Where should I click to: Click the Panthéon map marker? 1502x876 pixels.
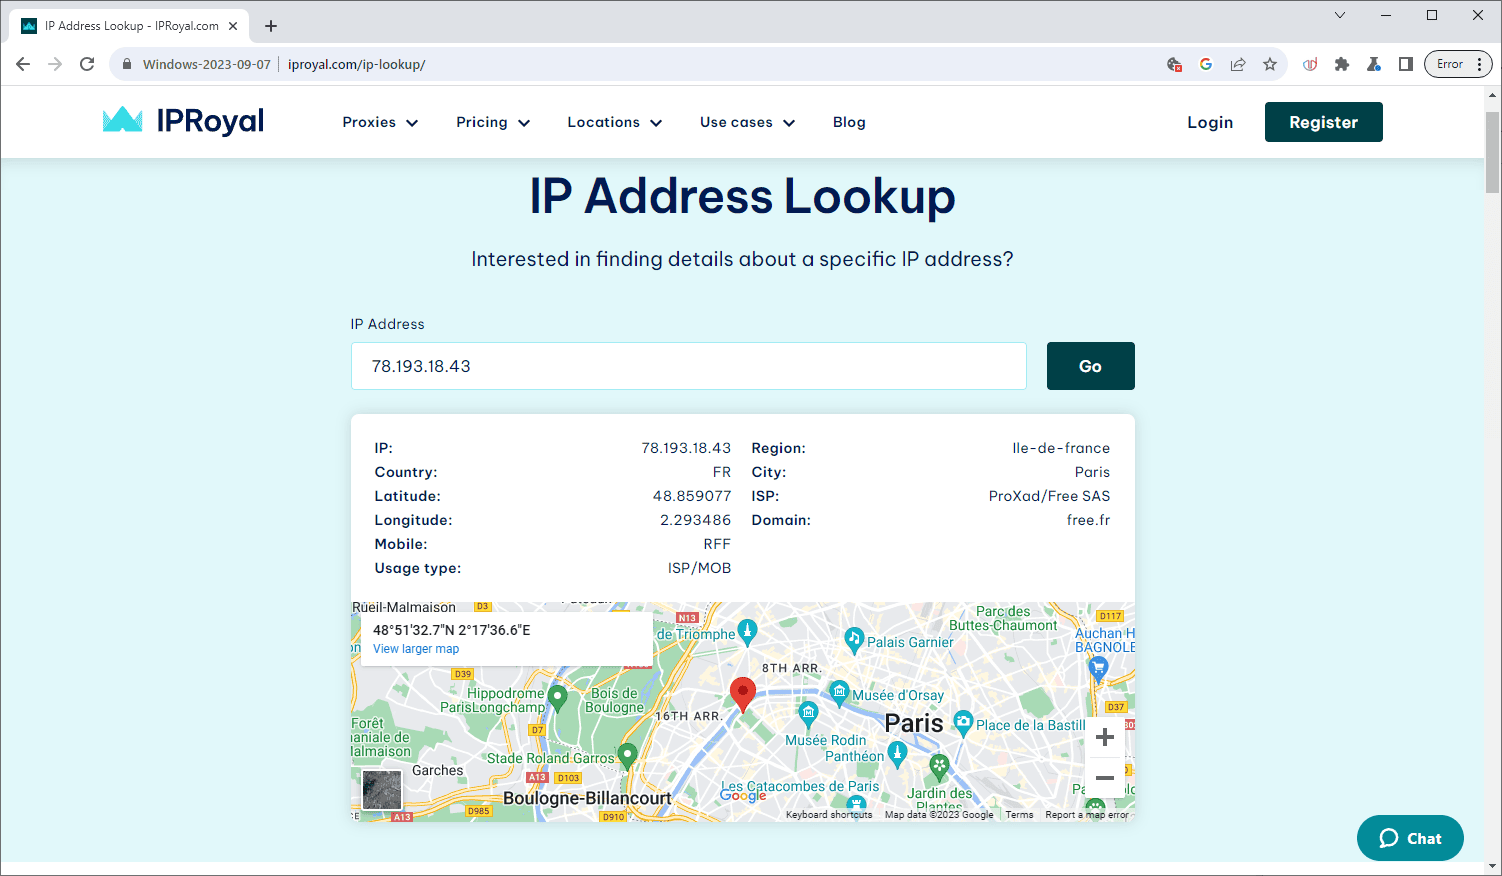[897, 755]
